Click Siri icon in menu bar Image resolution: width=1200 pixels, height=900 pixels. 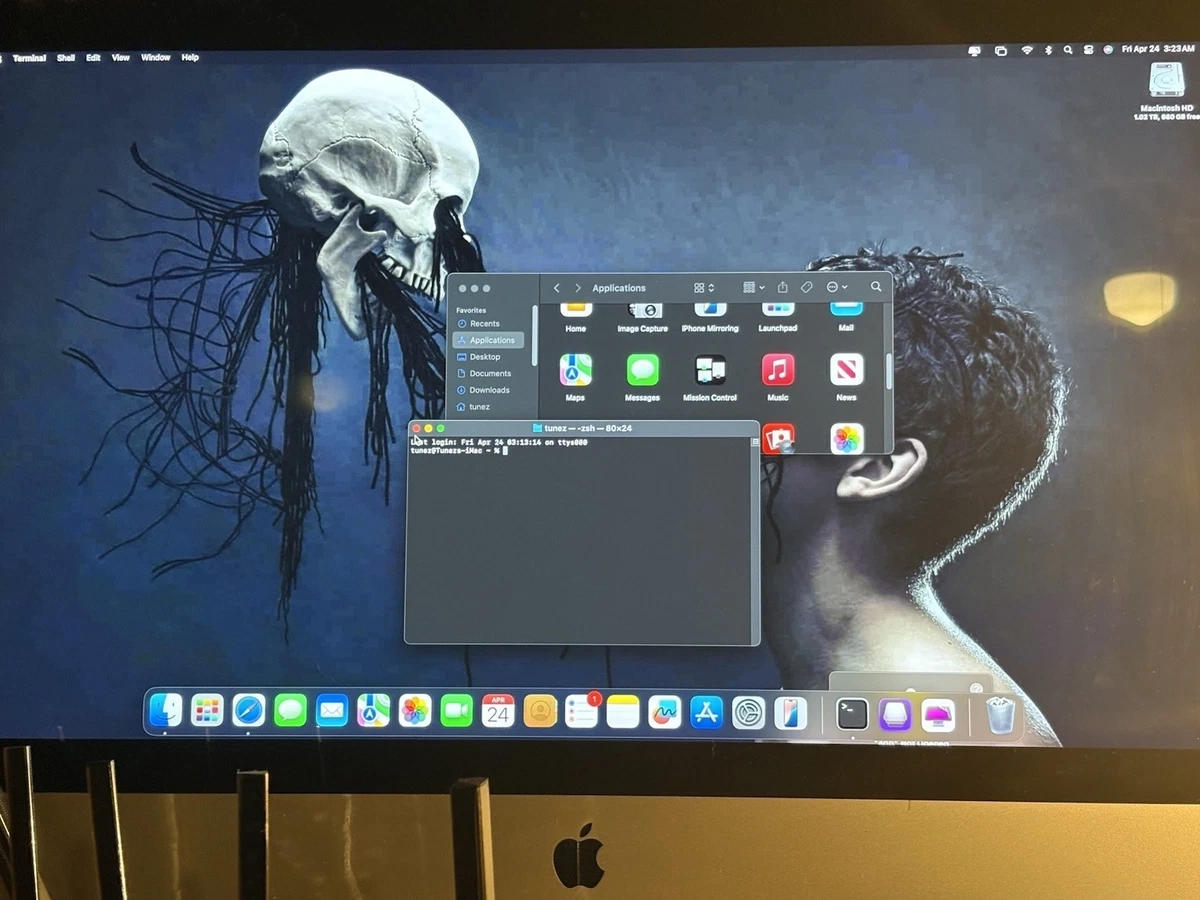click(x=1108, y=49)
